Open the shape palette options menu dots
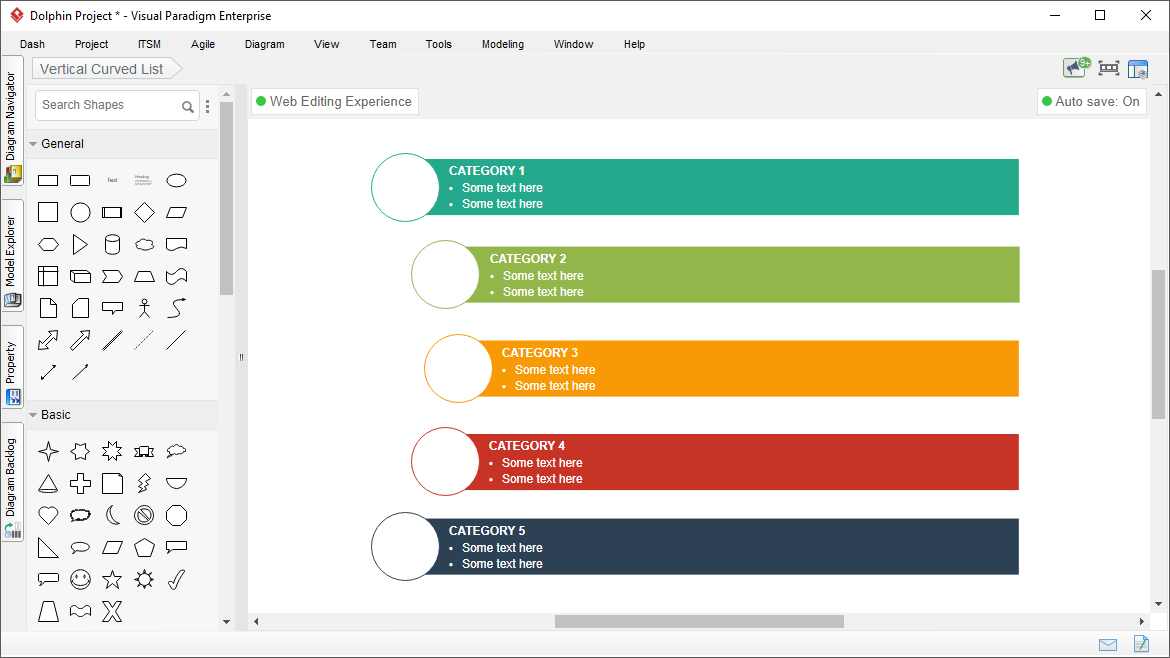This screenshot has height=658, width=1170. [x=207, y=107]
